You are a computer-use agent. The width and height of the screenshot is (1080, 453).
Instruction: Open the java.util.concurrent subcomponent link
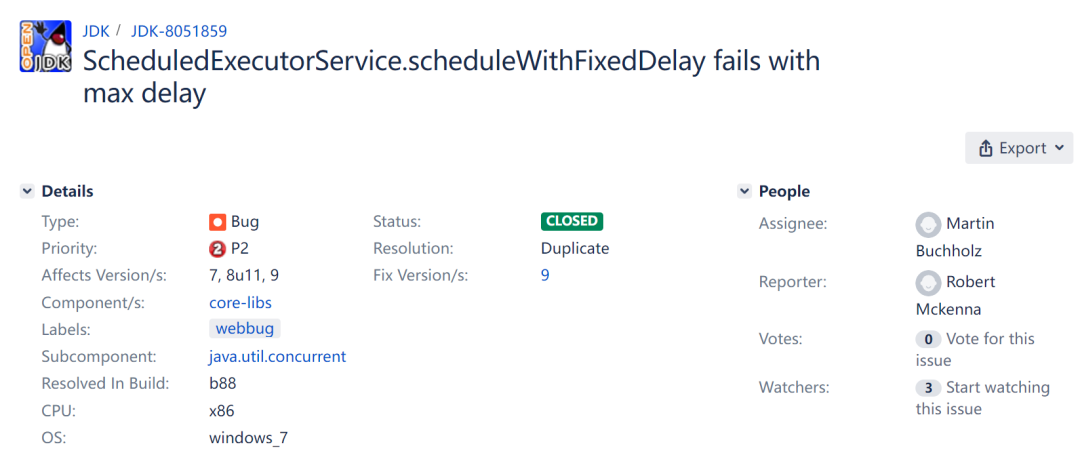pyautogui.click(x=277, y=356)
